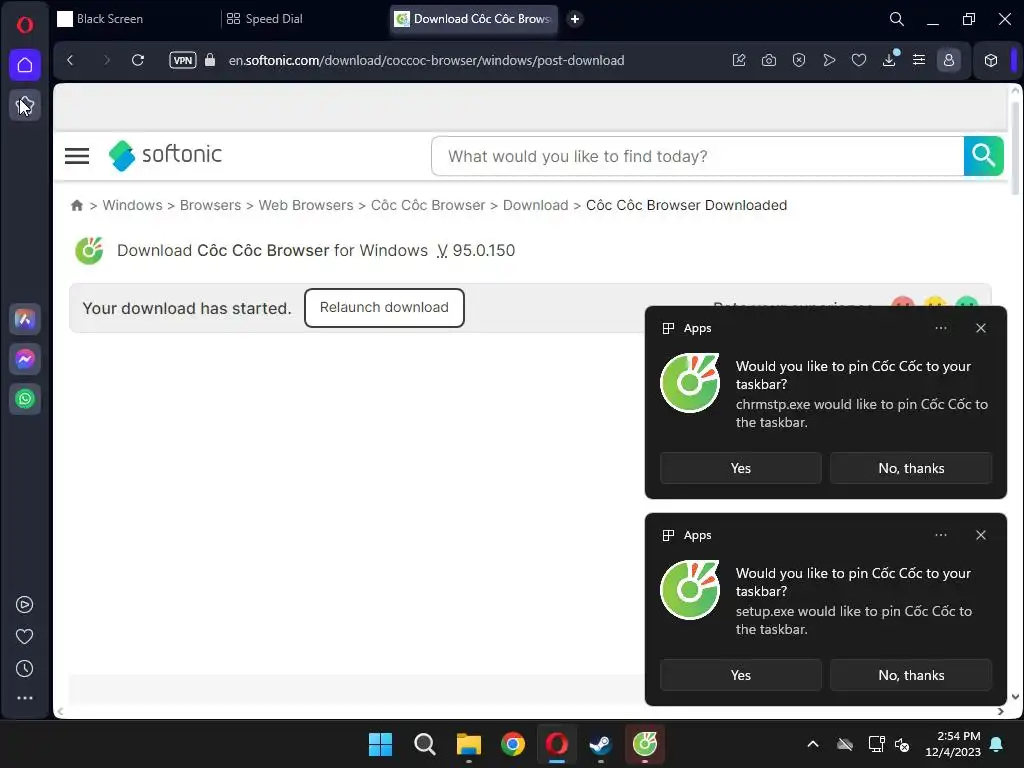The width and height of the screenshot is (1024, 768).
Task: Click the address bar URL
Action: point(426,60)
